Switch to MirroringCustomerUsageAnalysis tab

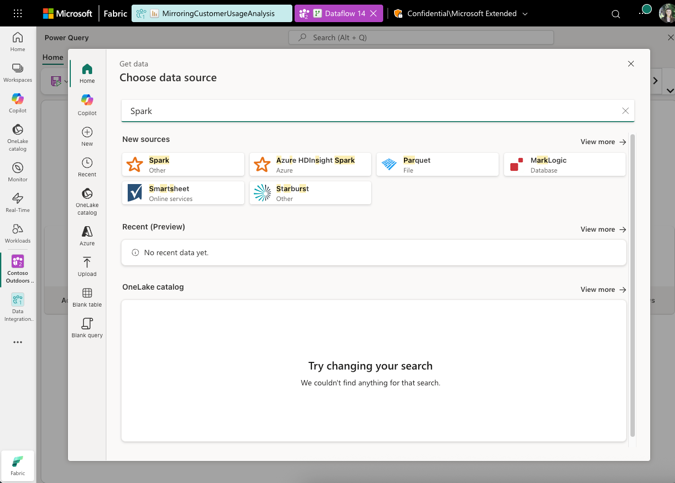tap(211, 13)
